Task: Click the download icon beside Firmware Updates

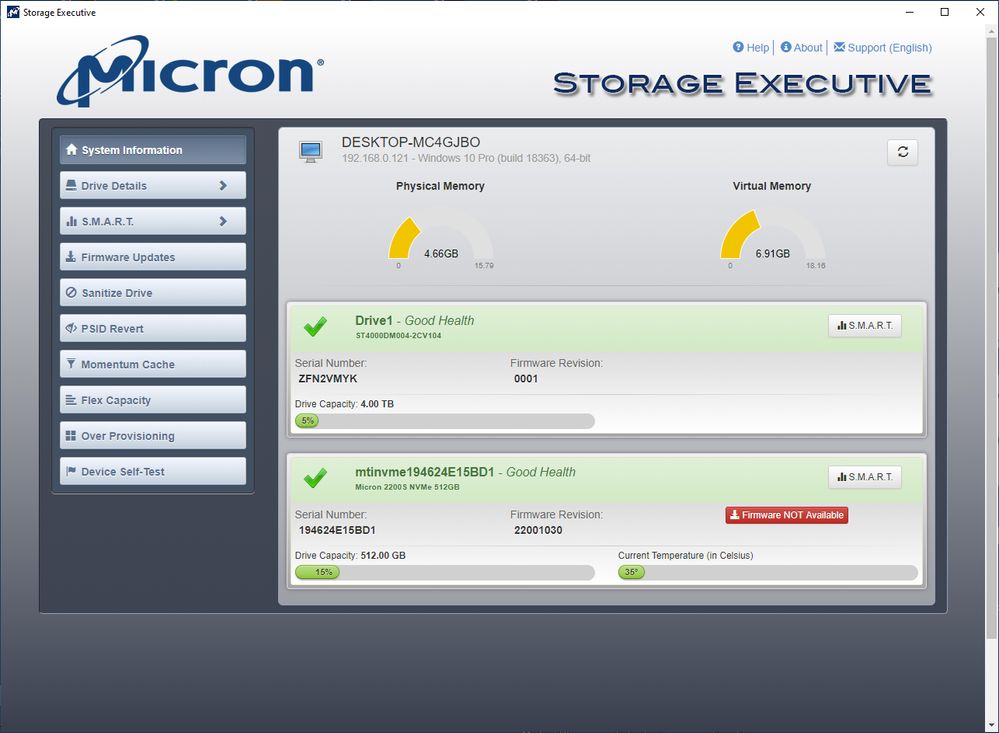Action: coord(71,256)
